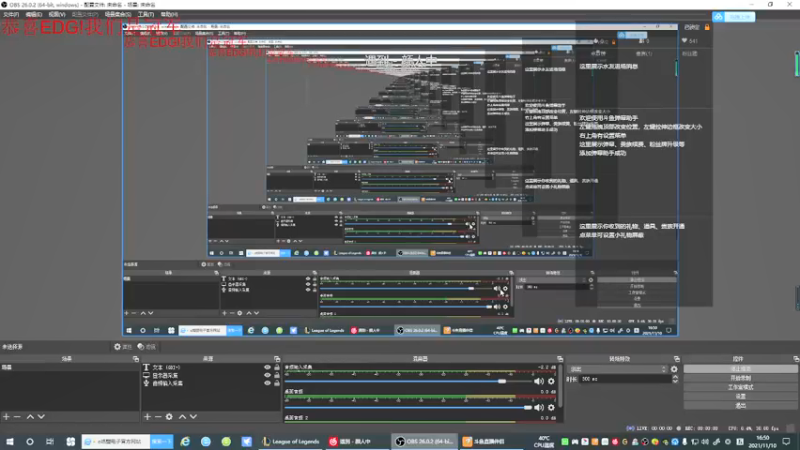The image size is (800, 450).
Task: Click the 开始录制 button
Action: tap(740, 378)
